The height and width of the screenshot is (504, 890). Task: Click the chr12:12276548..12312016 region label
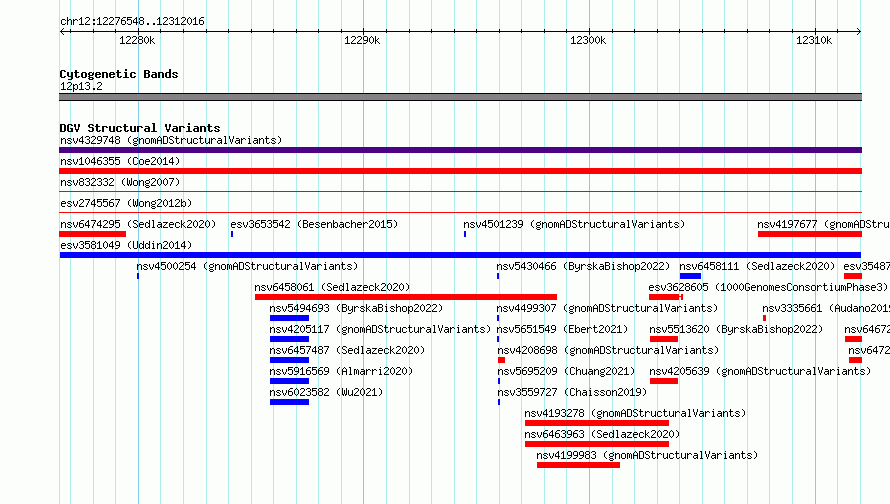click(132, 21)
